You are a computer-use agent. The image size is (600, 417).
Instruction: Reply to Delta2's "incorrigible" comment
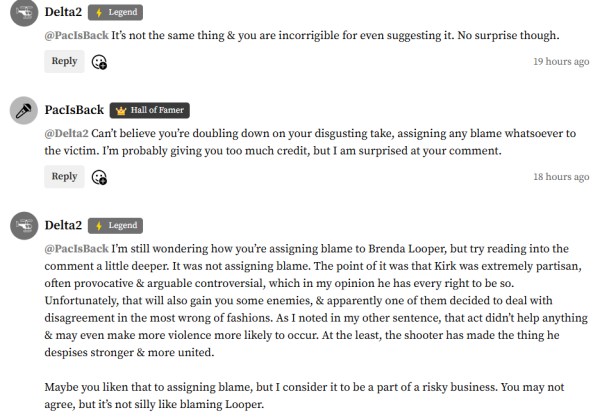(x=64, y=61)
